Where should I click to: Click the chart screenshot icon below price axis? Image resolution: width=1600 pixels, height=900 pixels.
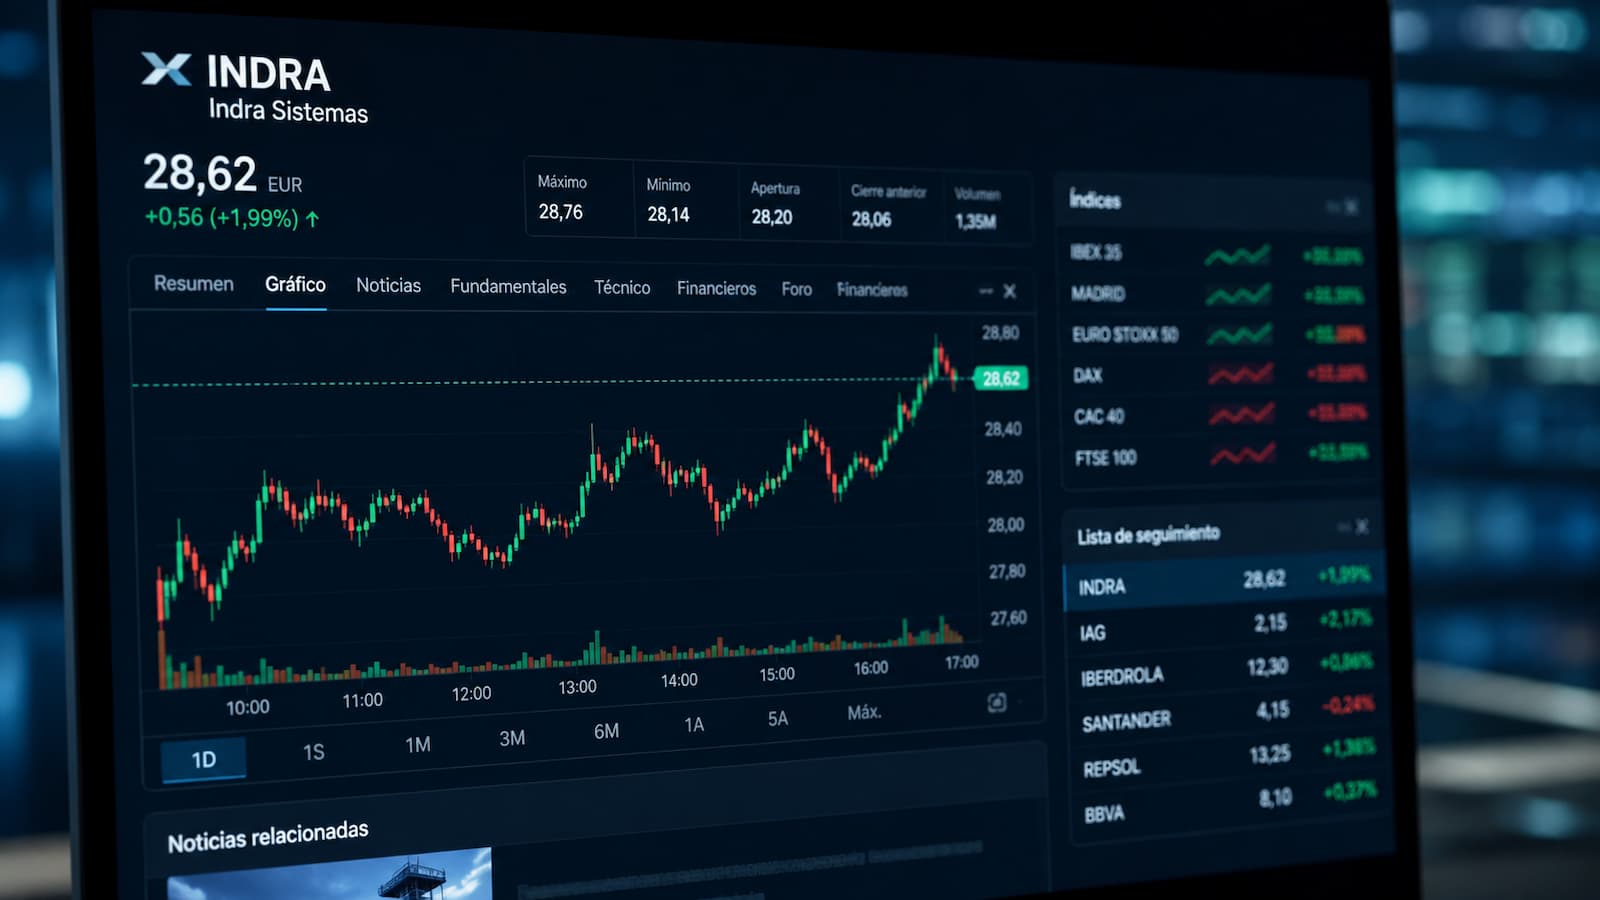coord(997,703)
